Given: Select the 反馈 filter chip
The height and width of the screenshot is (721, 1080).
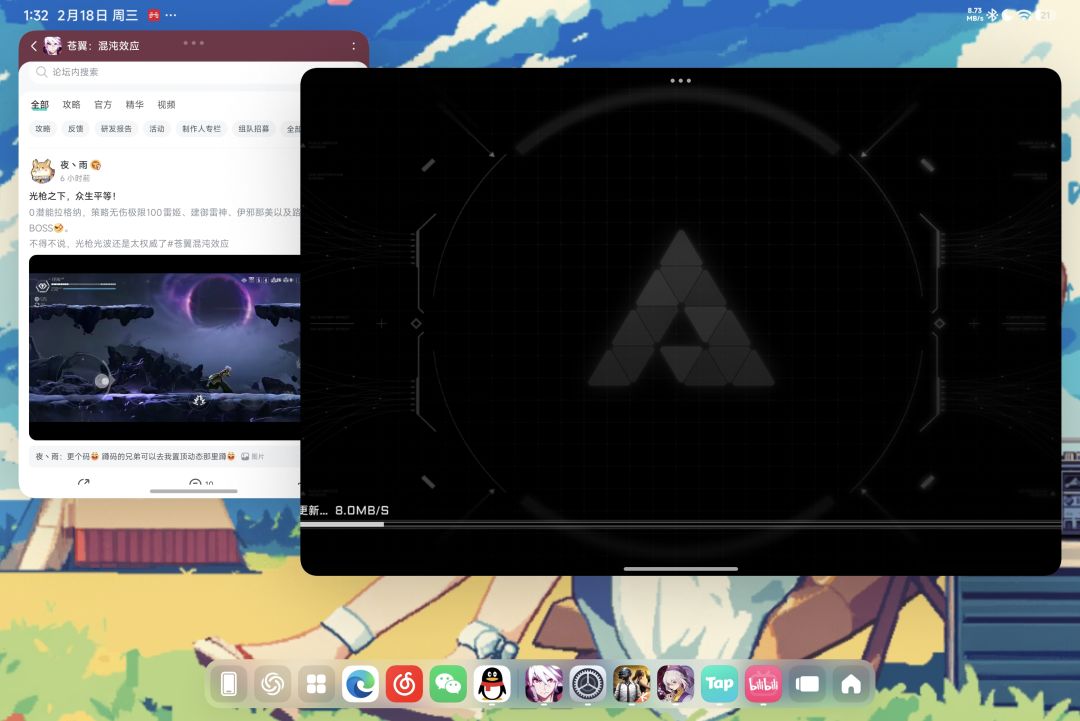Looking at the screenshot, I should (76, 129).
